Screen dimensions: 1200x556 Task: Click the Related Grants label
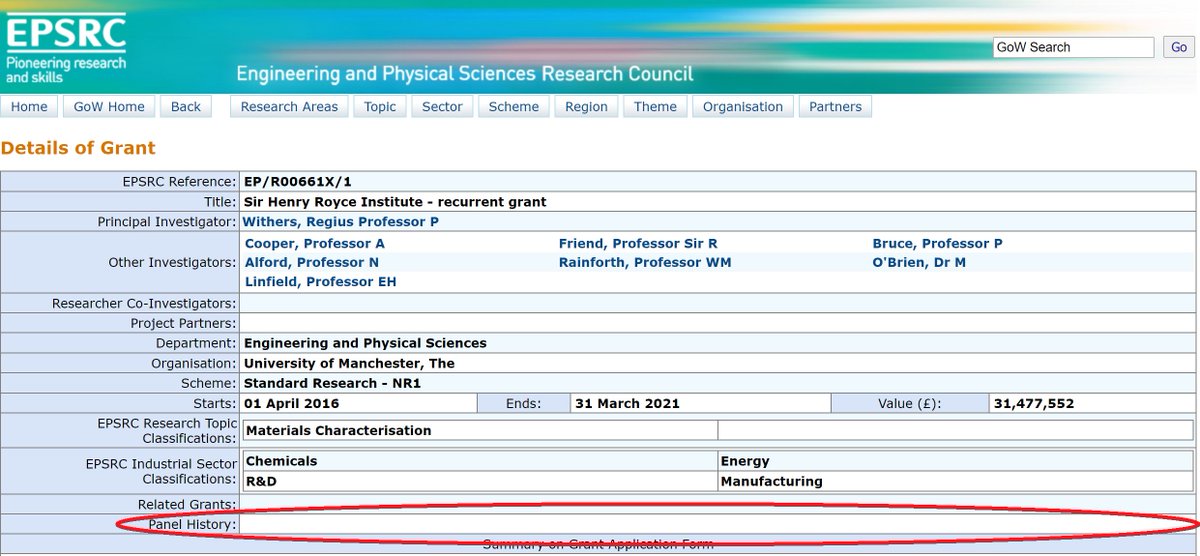pyautogui.click(x=188, y=504)
